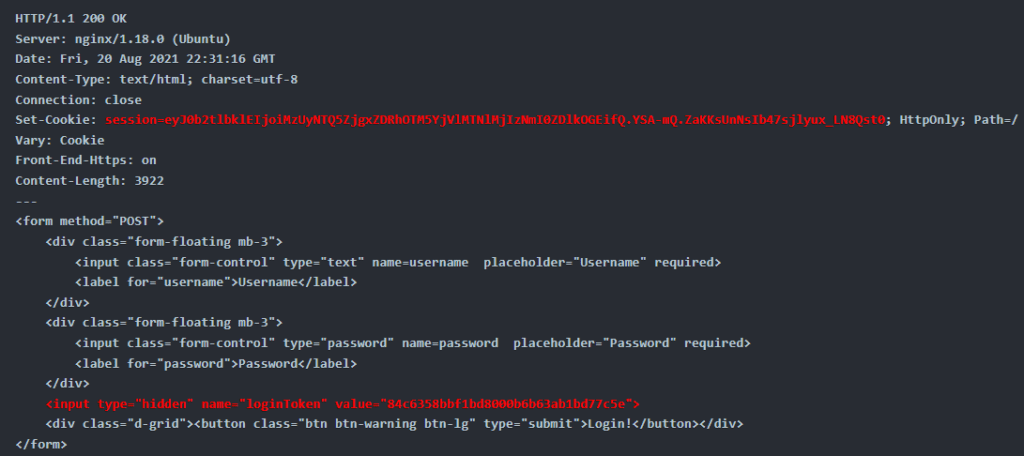Click the password input element line
This screenshot has width=1024, height=456.
pos(413,343)
